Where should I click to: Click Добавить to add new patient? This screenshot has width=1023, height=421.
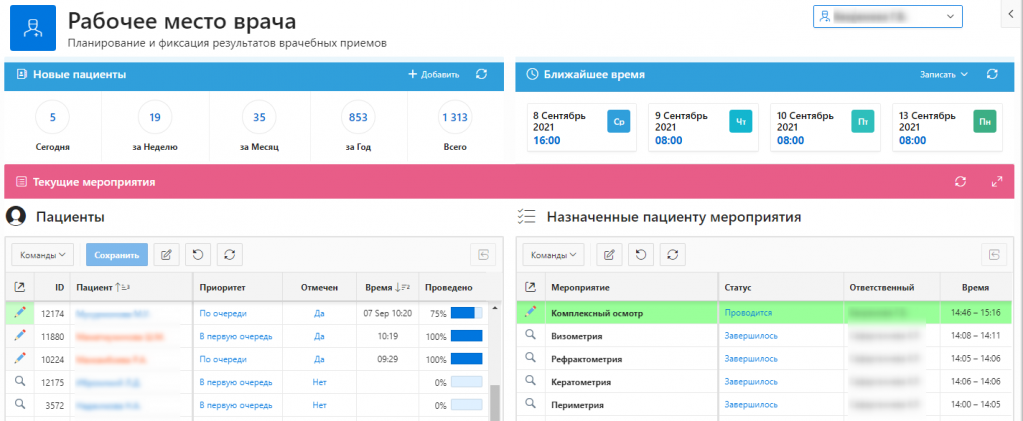tap(433, 74)
